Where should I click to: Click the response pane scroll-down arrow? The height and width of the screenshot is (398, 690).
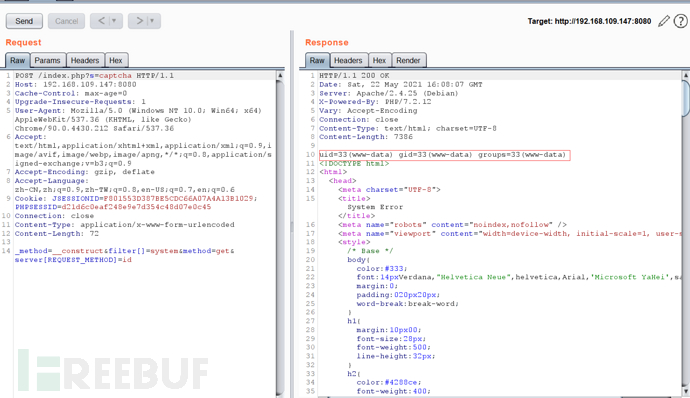tap(686, 391)
